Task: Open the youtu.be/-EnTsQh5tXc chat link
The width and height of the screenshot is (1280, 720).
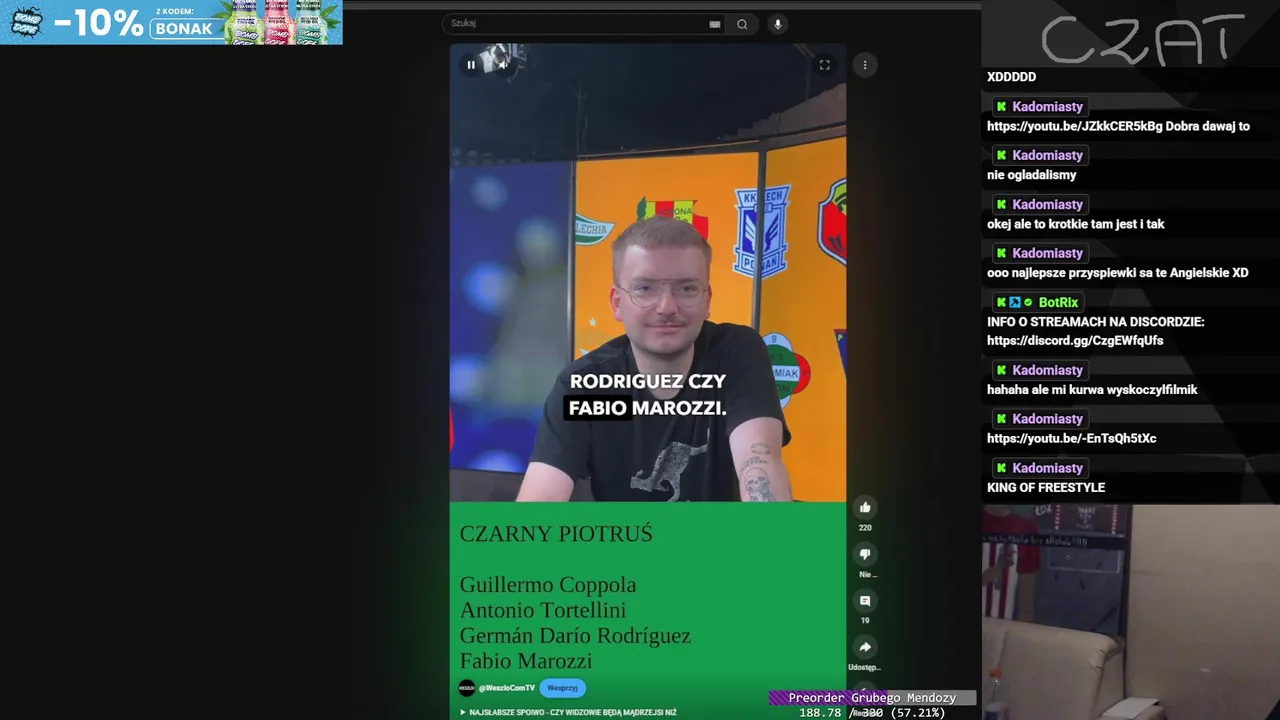Action: pyautogui.click(x=1071, y=439)
